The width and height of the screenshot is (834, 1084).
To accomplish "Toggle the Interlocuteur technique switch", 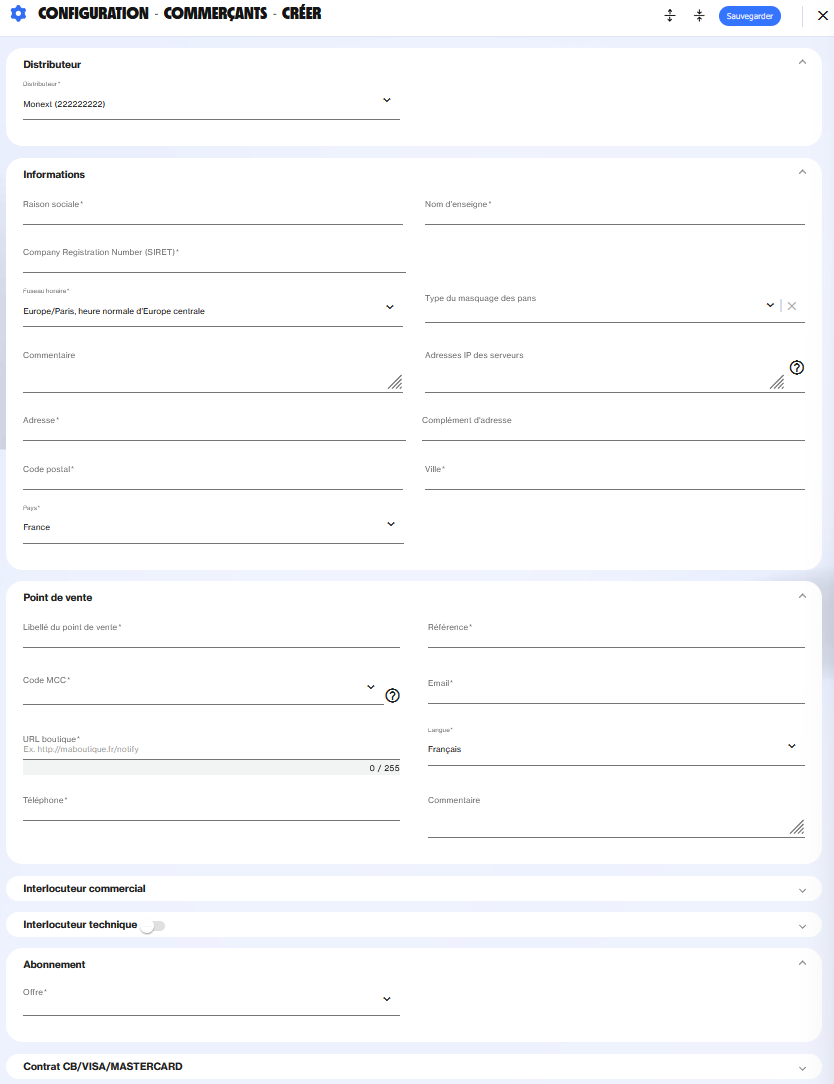I will 152,926.
